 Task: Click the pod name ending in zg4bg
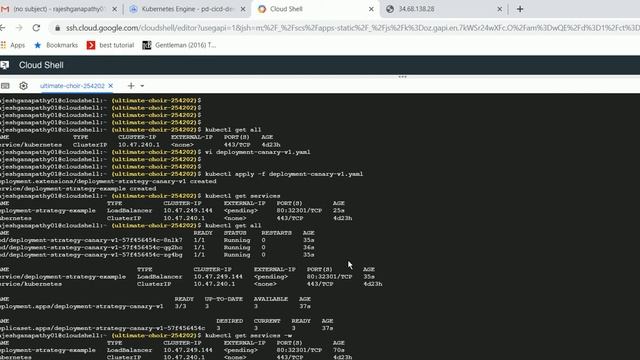(91, 255)
